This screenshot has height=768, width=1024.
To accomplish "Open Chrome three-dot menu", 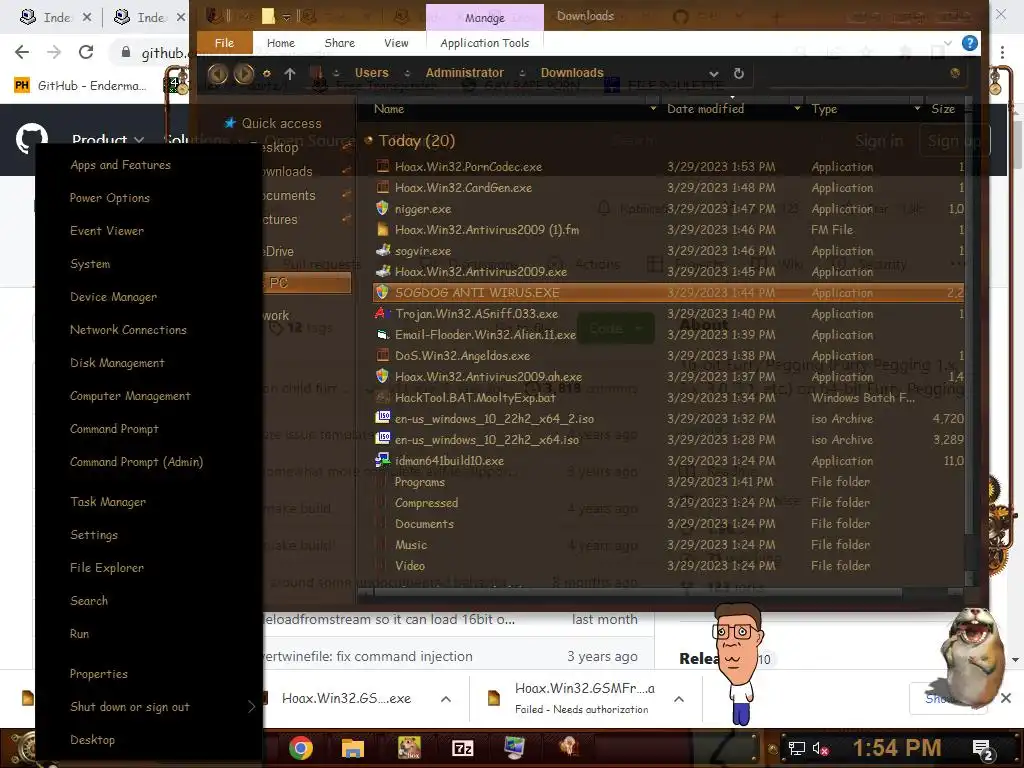I will [1002, 52].
